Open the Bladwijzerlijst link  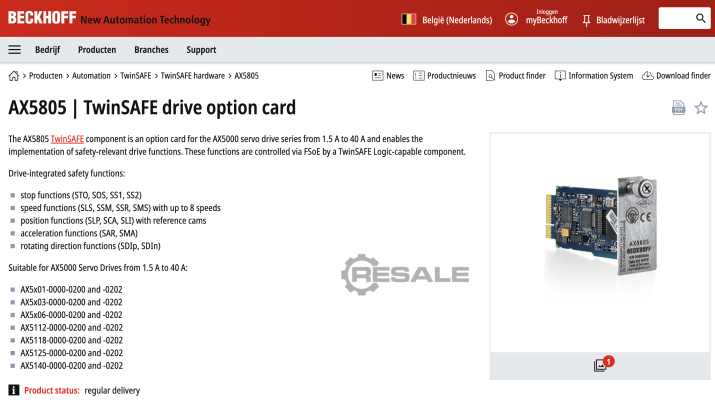(x=620, y=20)
